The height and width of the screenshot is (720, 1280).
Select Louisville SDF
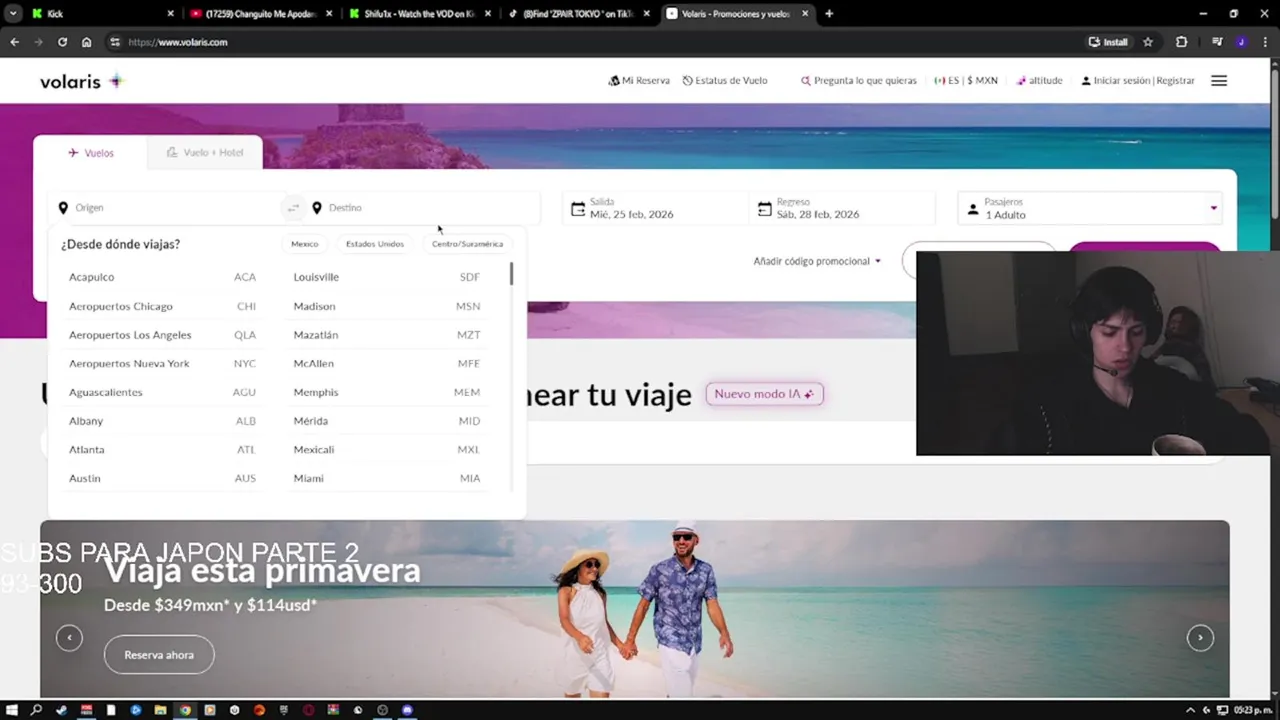387,277
